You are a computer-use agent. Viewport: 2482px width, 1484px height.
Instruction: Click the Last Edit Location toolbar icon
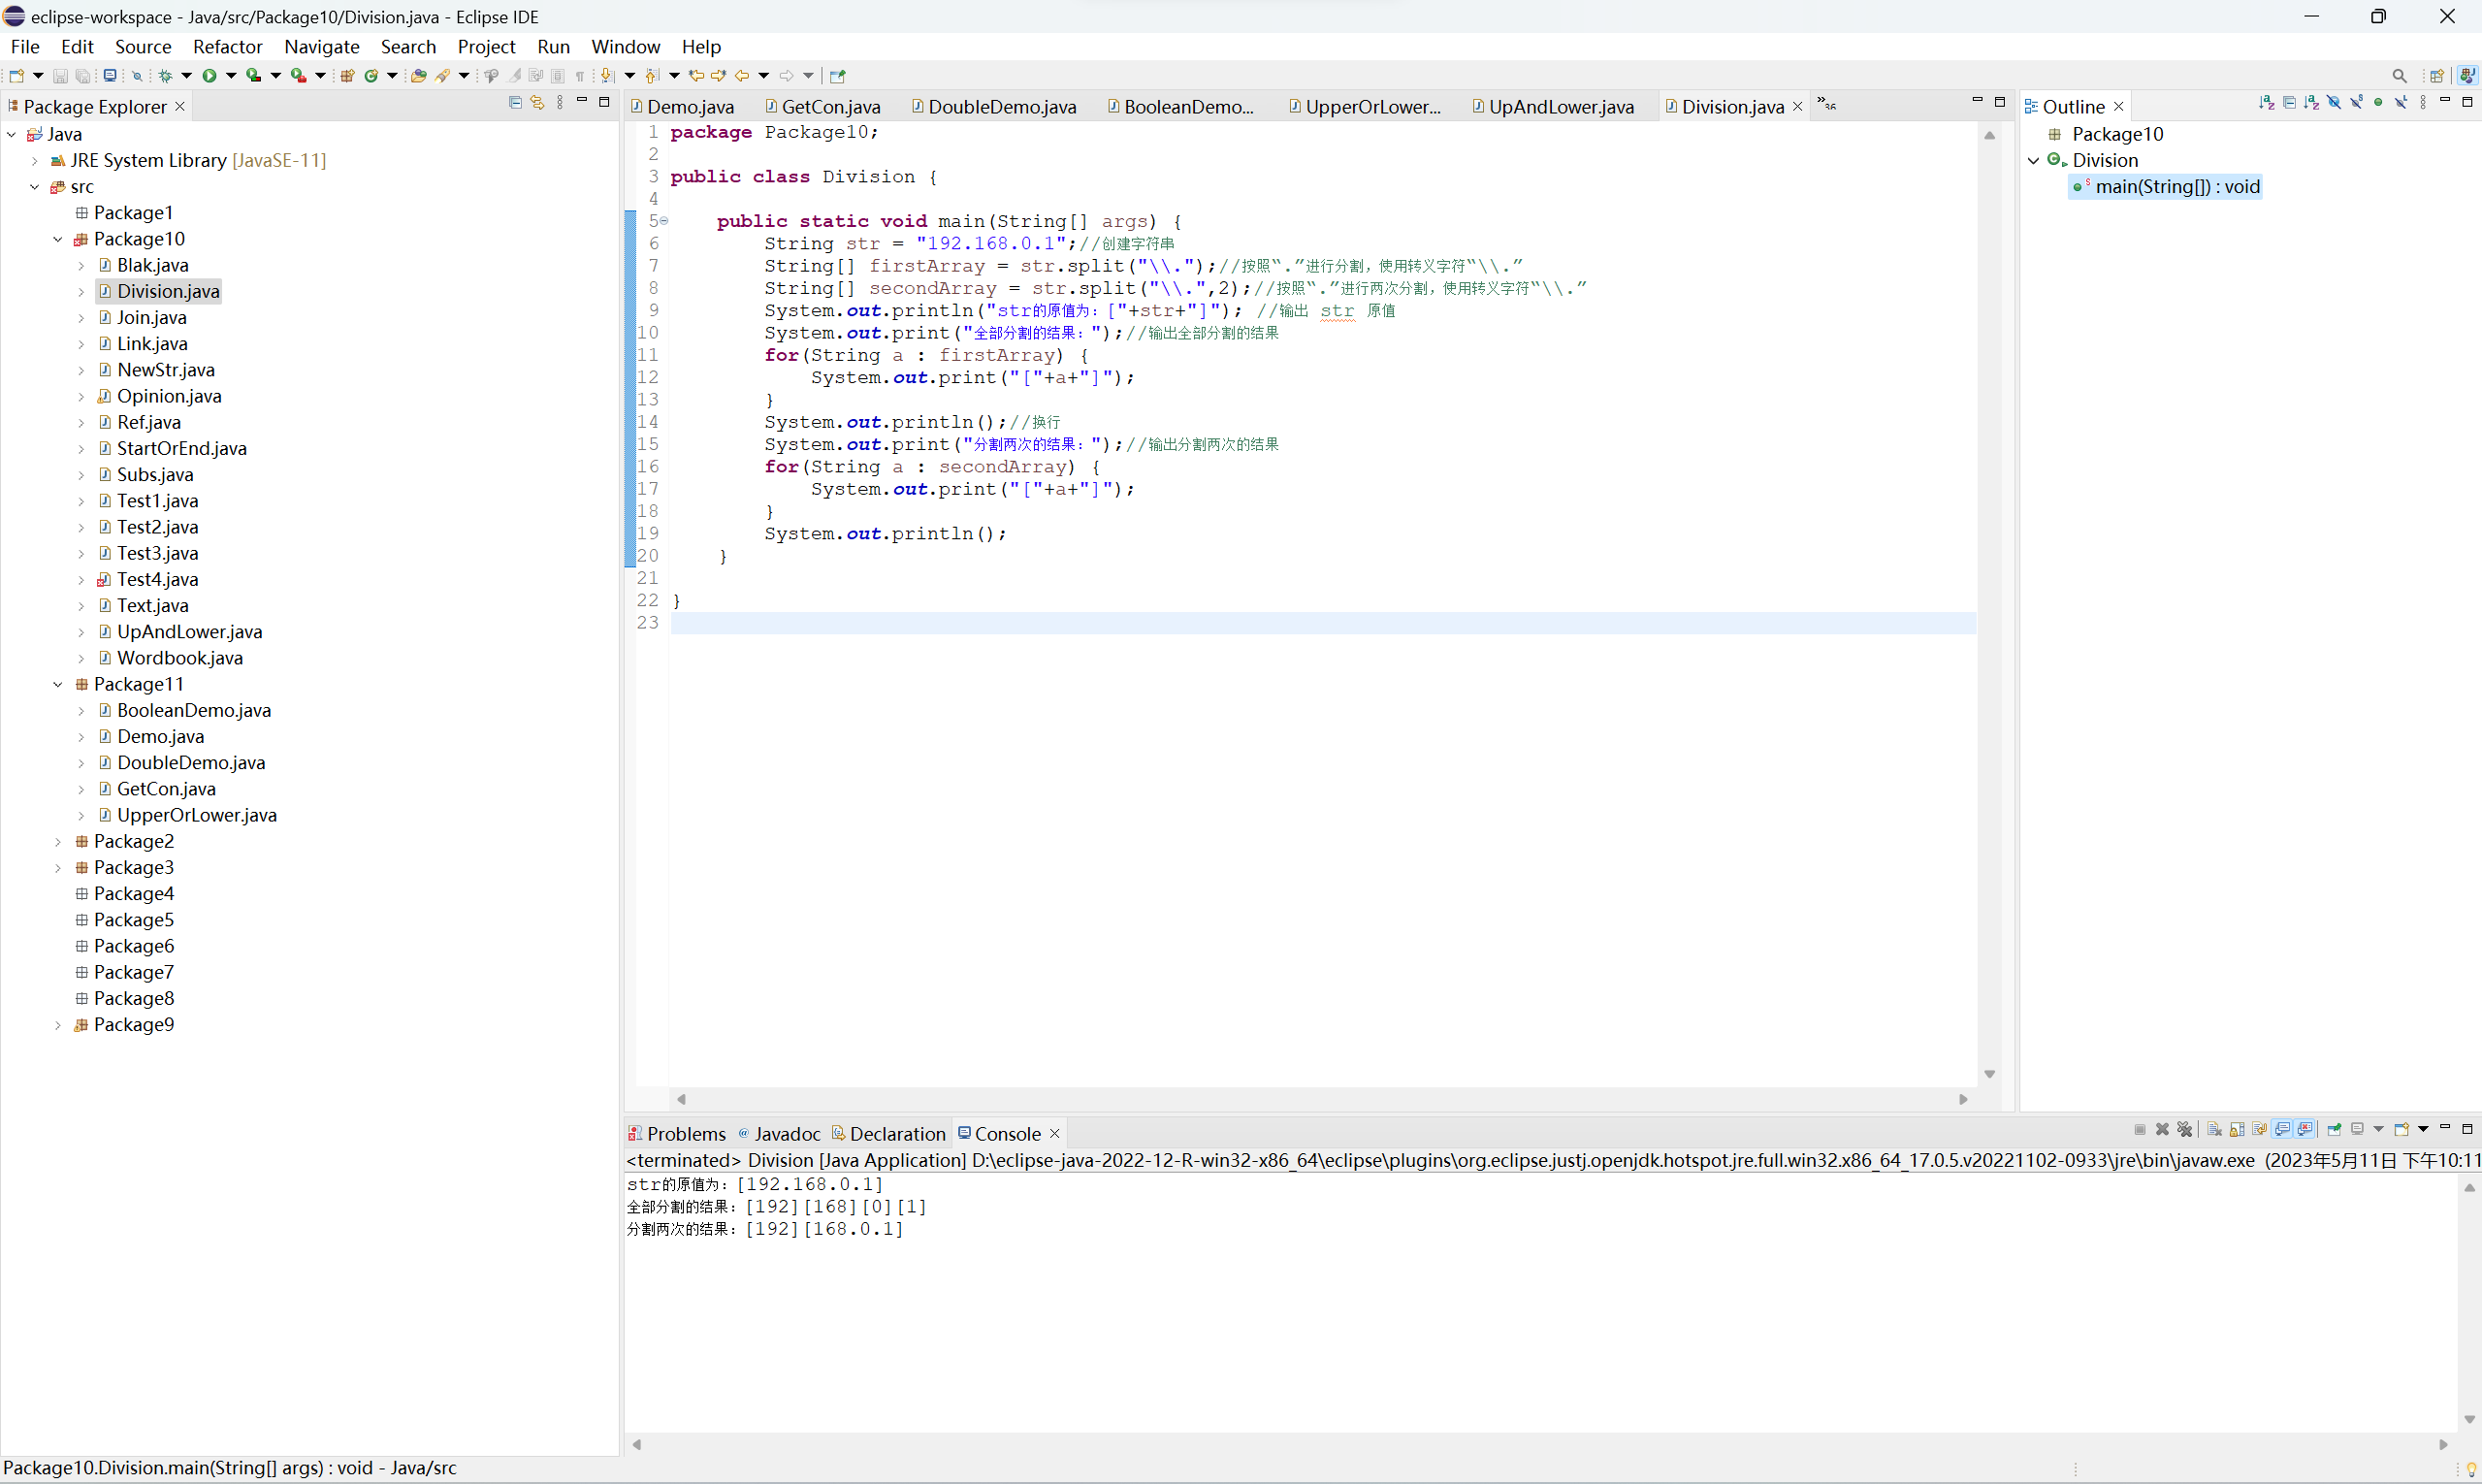pos(696,76)
